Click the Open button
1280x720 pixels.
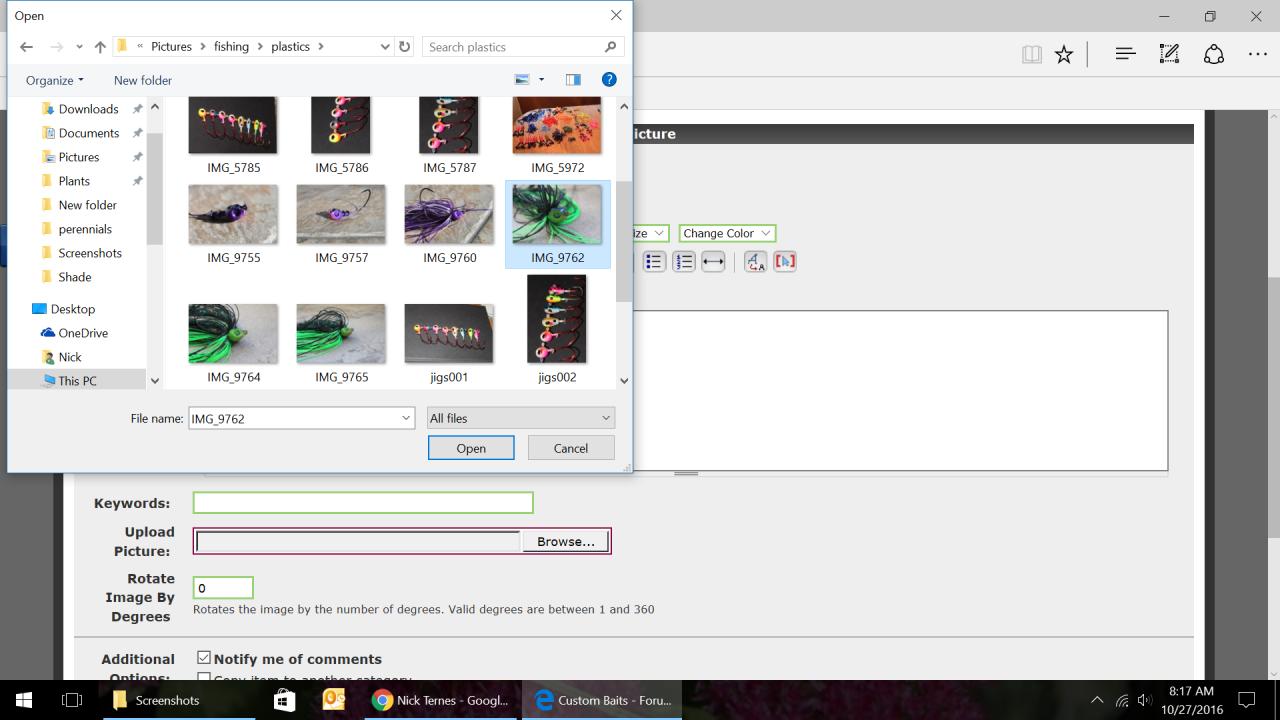(471, 448)
